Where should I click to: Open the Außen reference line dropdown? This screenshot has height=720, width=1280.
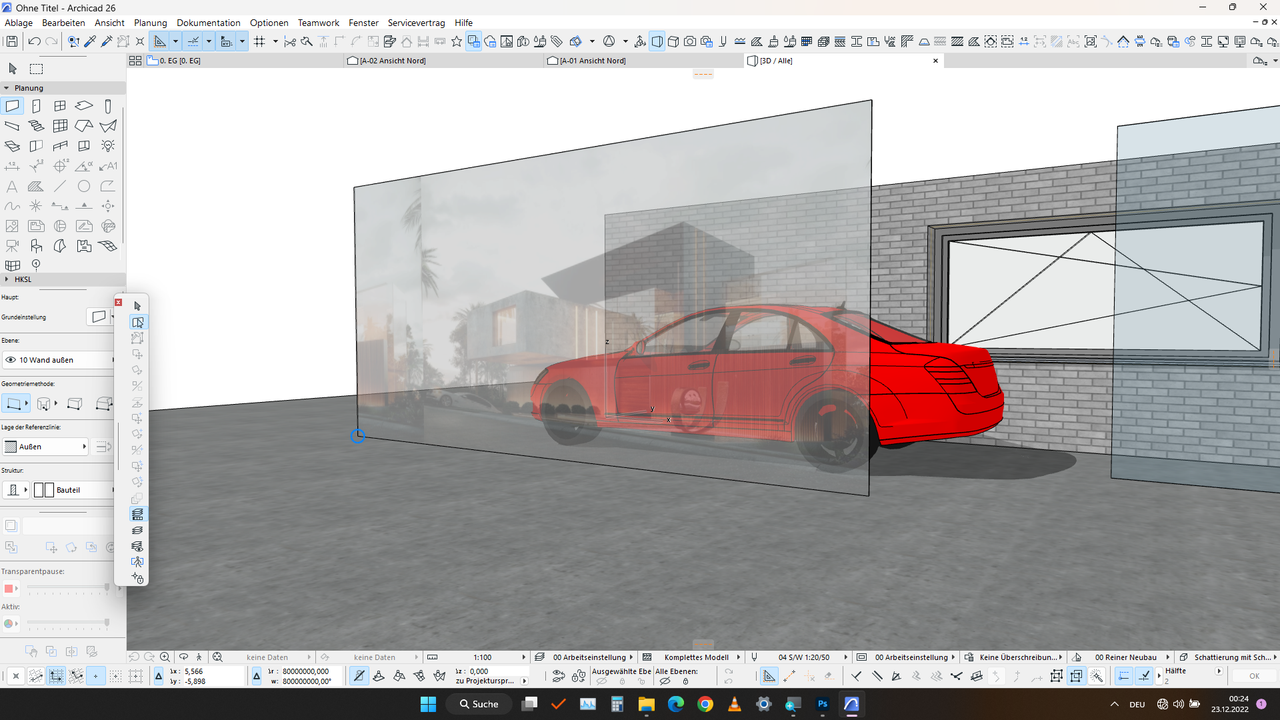coord(45,447)
